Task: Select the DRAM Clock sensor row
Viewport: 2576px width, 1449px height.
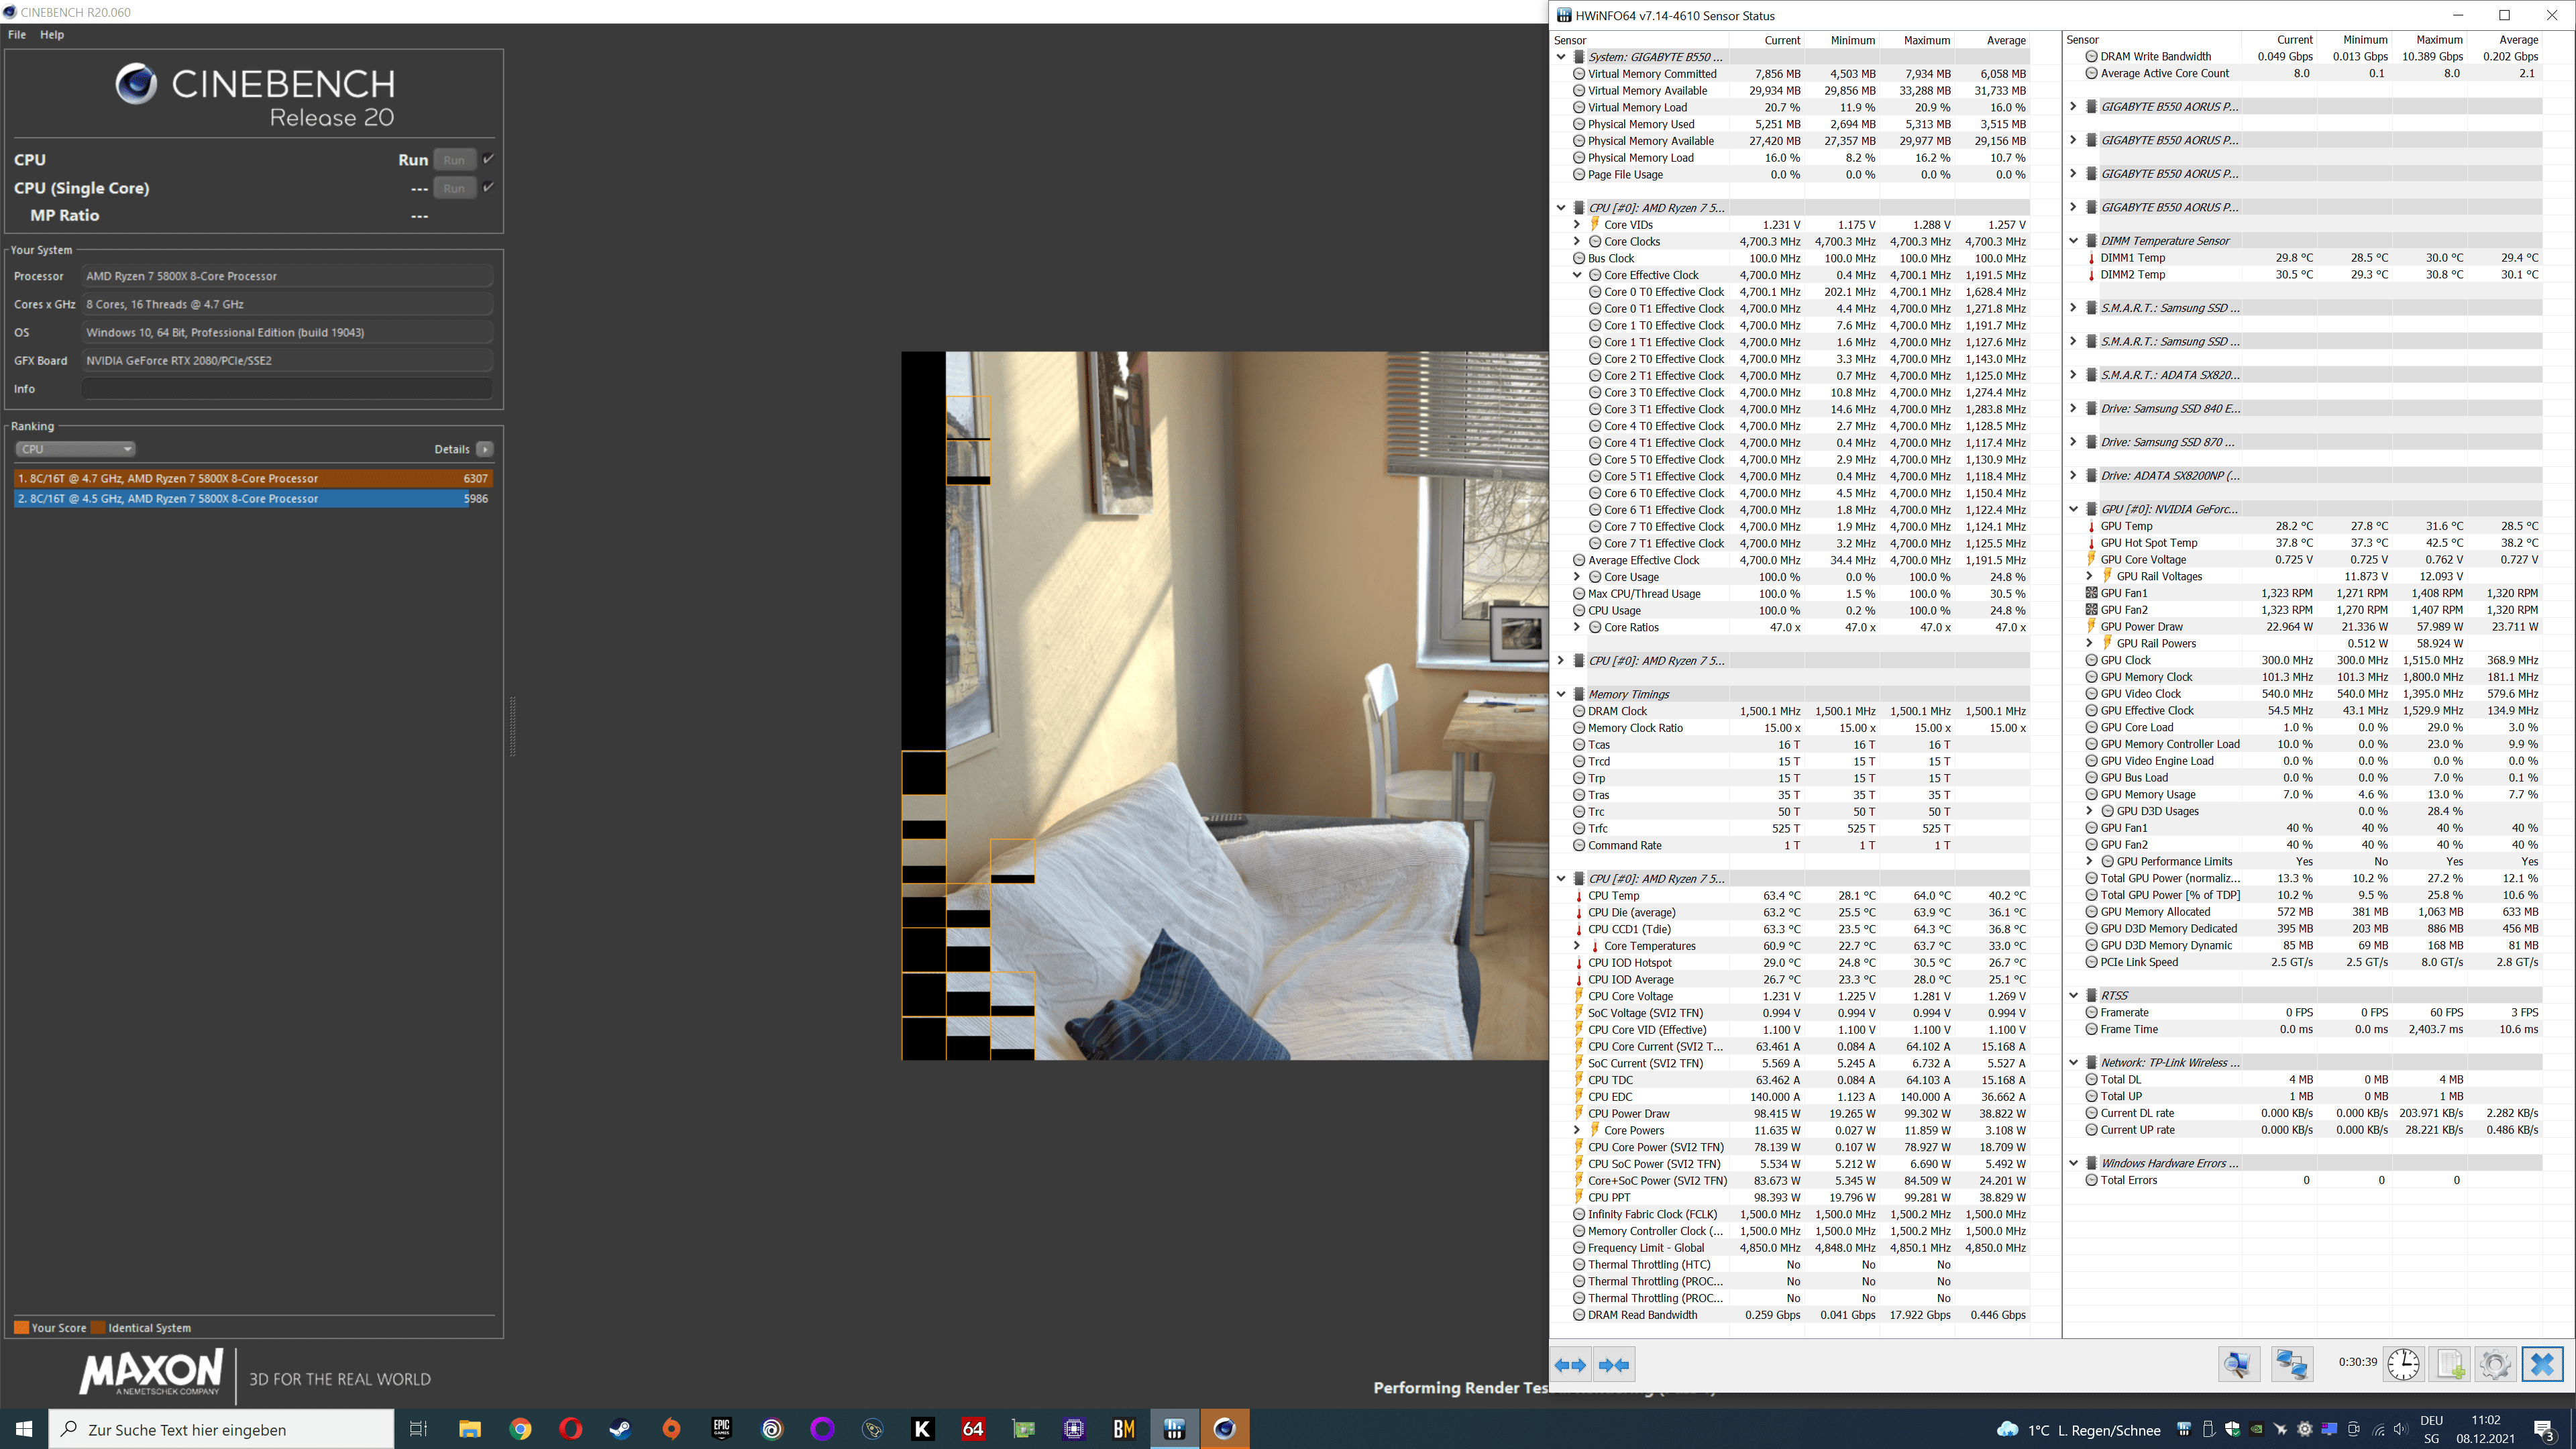Action: (x=1800, y=711)
